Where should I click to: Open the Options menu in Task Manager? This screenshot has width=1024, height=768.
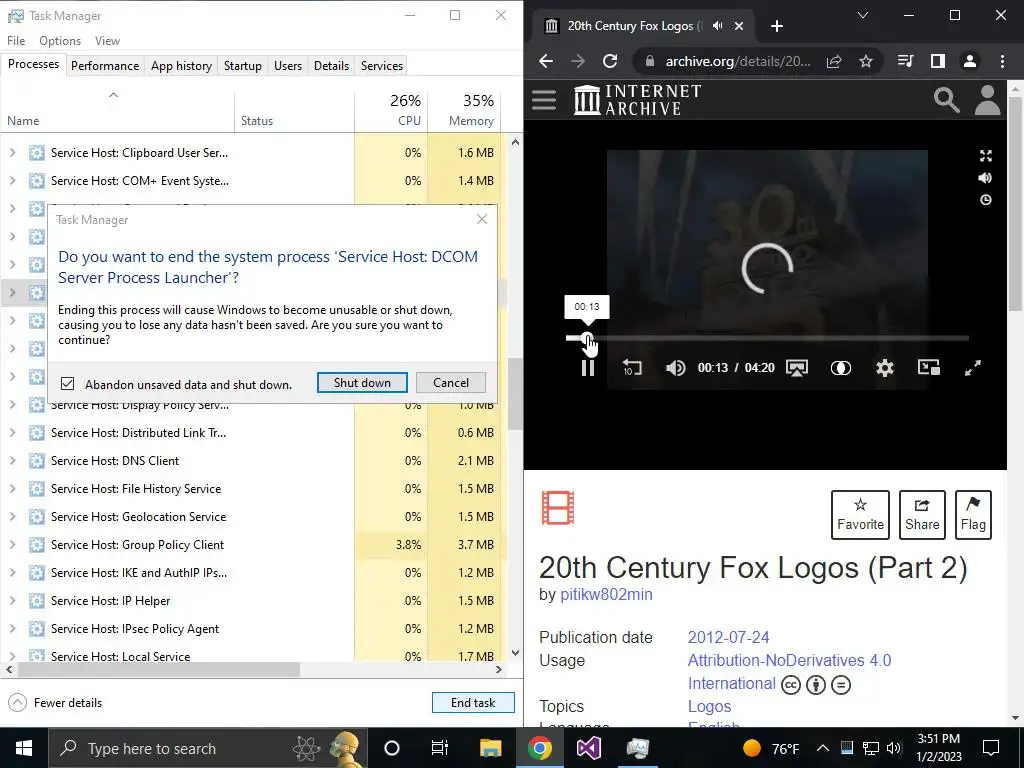pos(60,40)
